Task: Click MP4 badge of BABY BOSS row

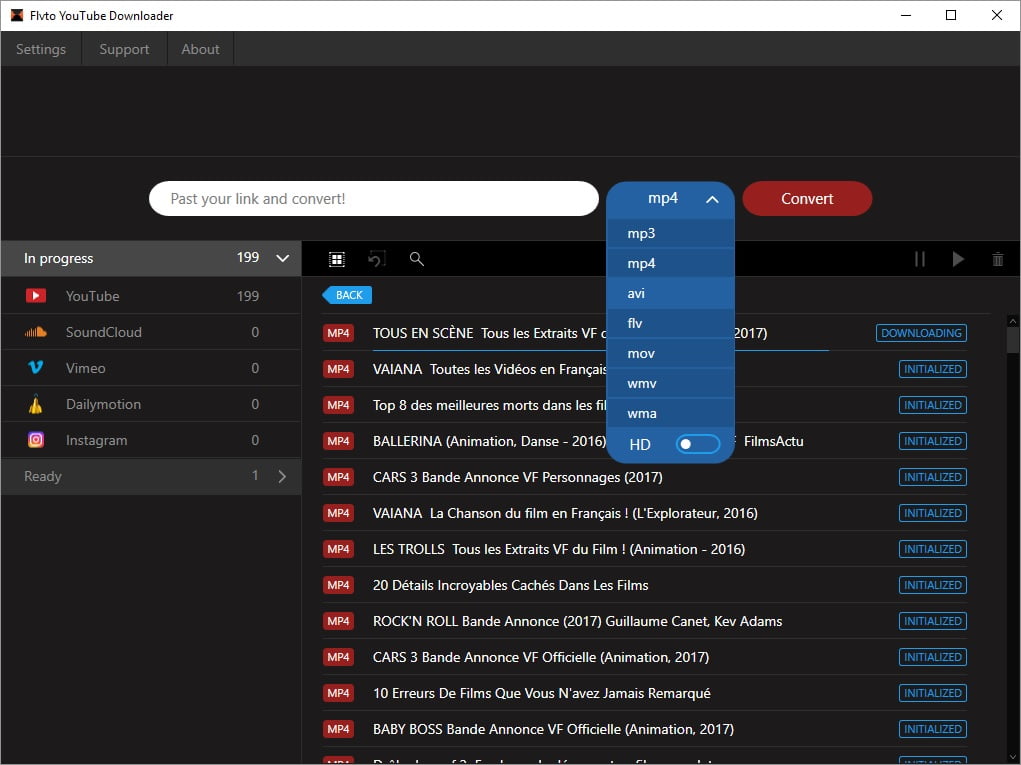Action: [339, 729]
